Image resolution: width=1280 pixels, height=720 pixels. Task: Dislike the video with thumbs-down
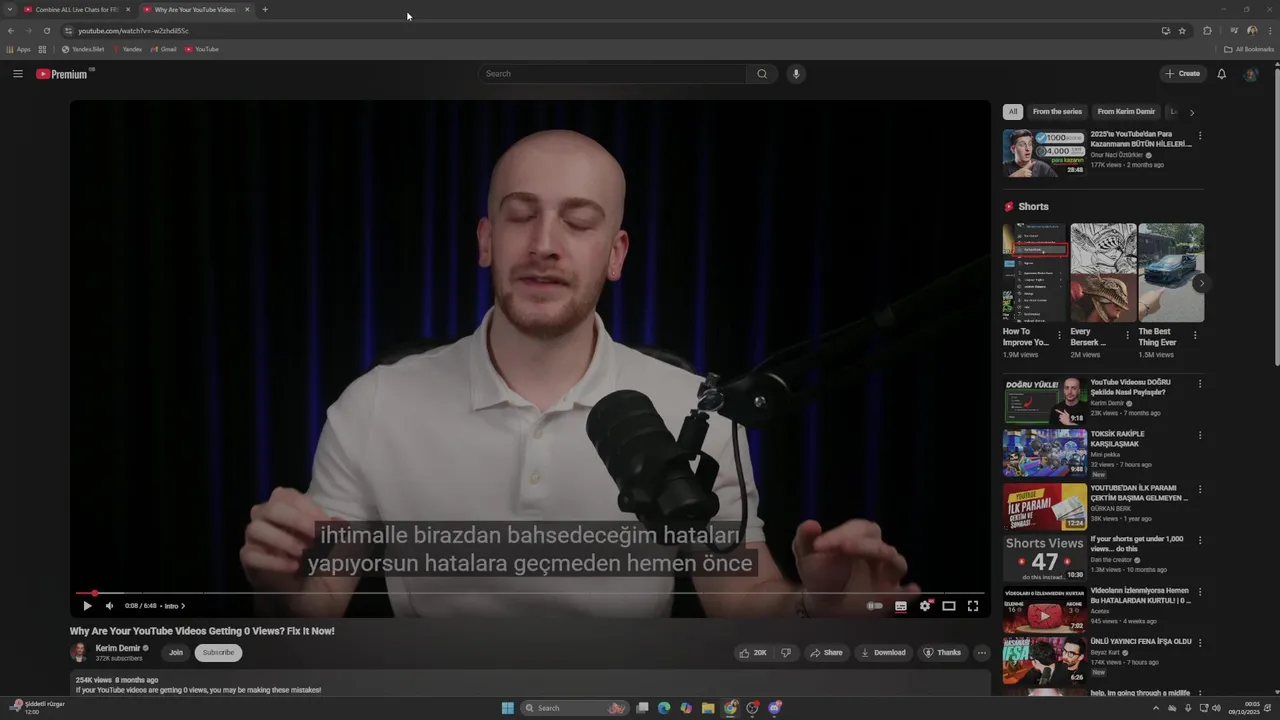pos(786,653)
